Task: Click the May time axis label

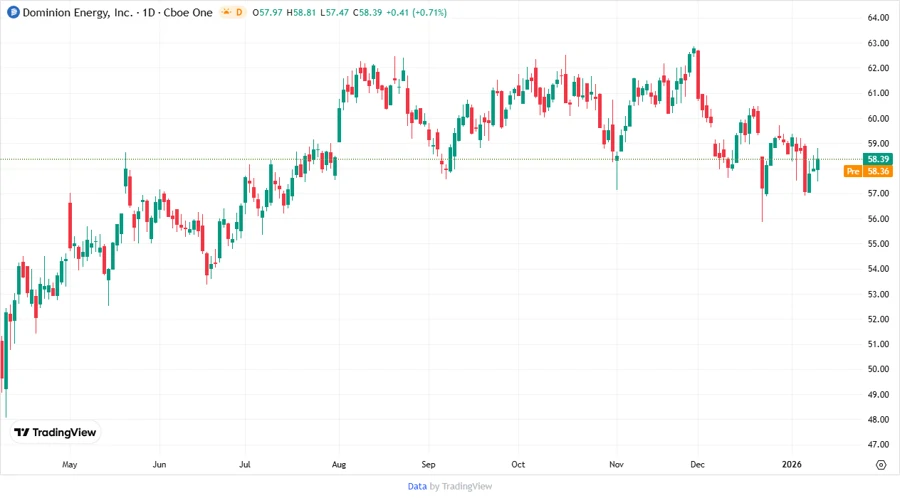Action: [69, 464]
